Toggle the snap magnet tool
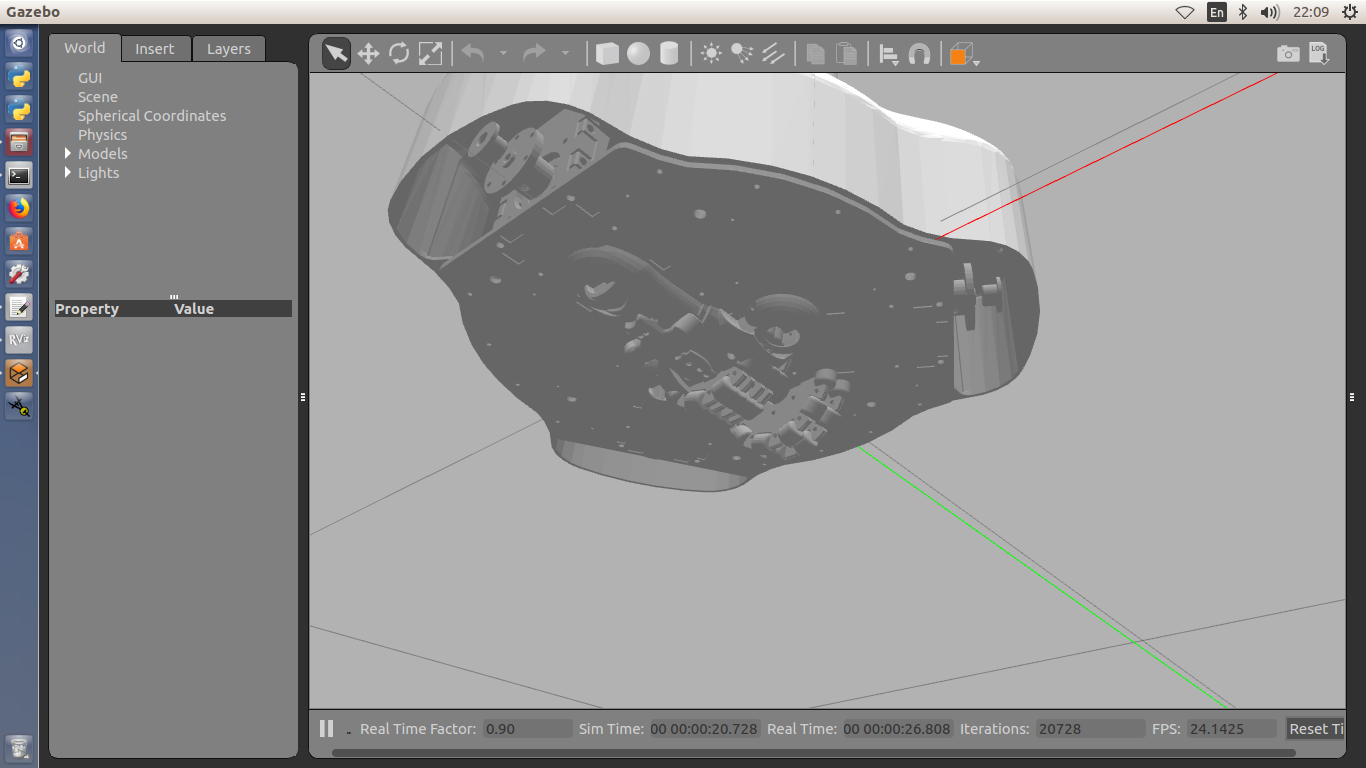Screen dimensions: 1366x768 [919, 54]
